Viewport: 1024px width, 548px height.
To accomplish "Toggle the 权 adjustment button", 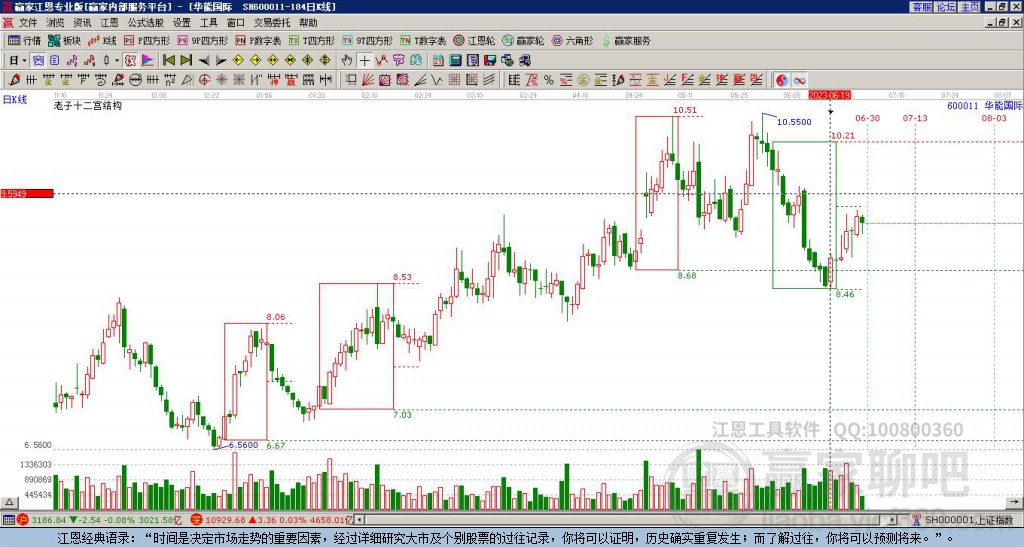I will pyautogui.click(x=130, y=61).
